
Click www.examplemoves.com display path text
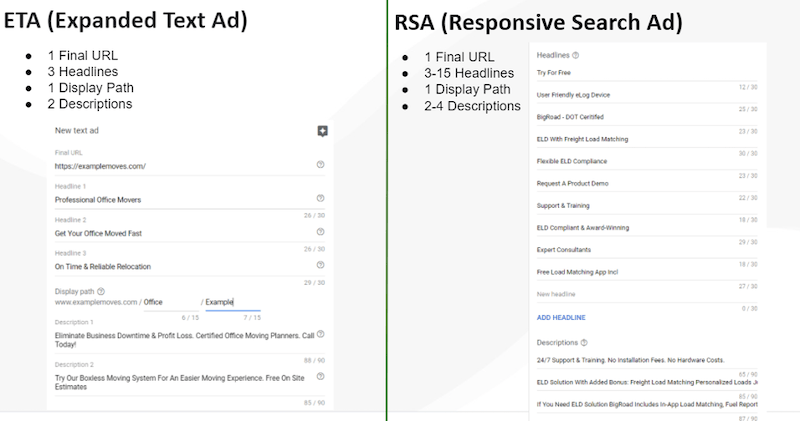coord(96,302)
